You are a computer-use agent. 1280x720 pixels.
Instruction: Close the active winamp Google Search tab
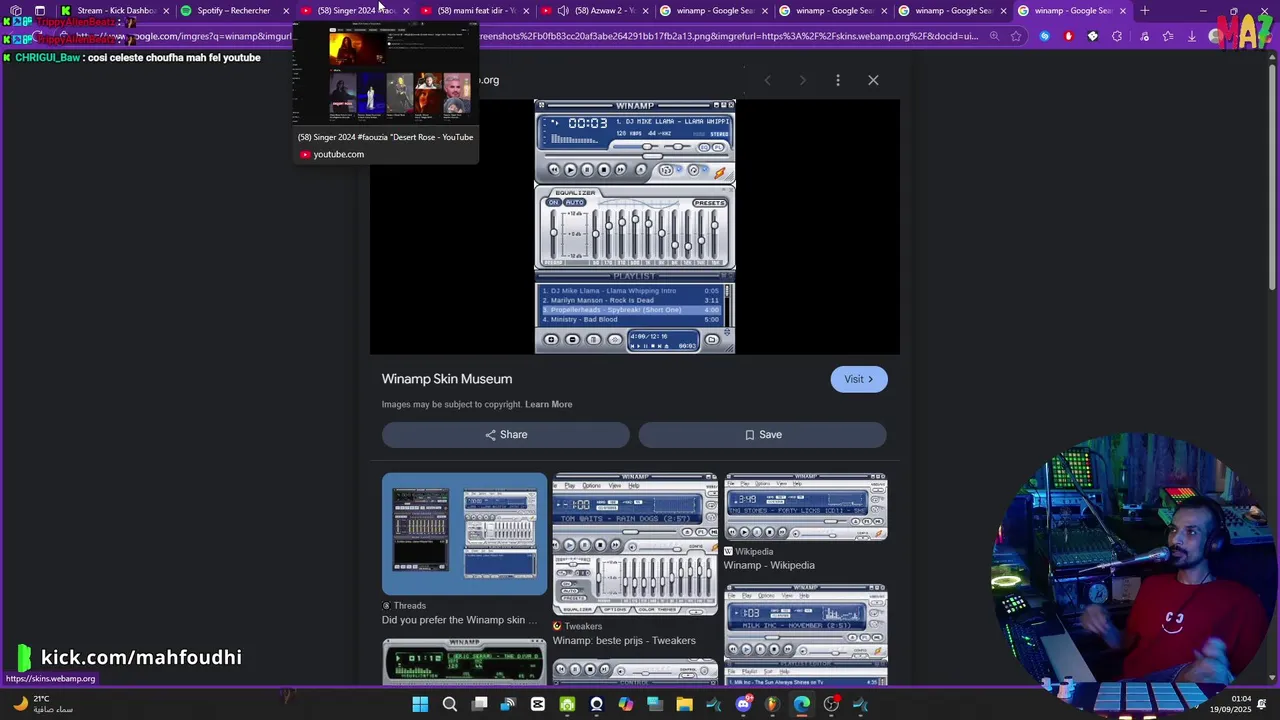[x=1122, y=11]
